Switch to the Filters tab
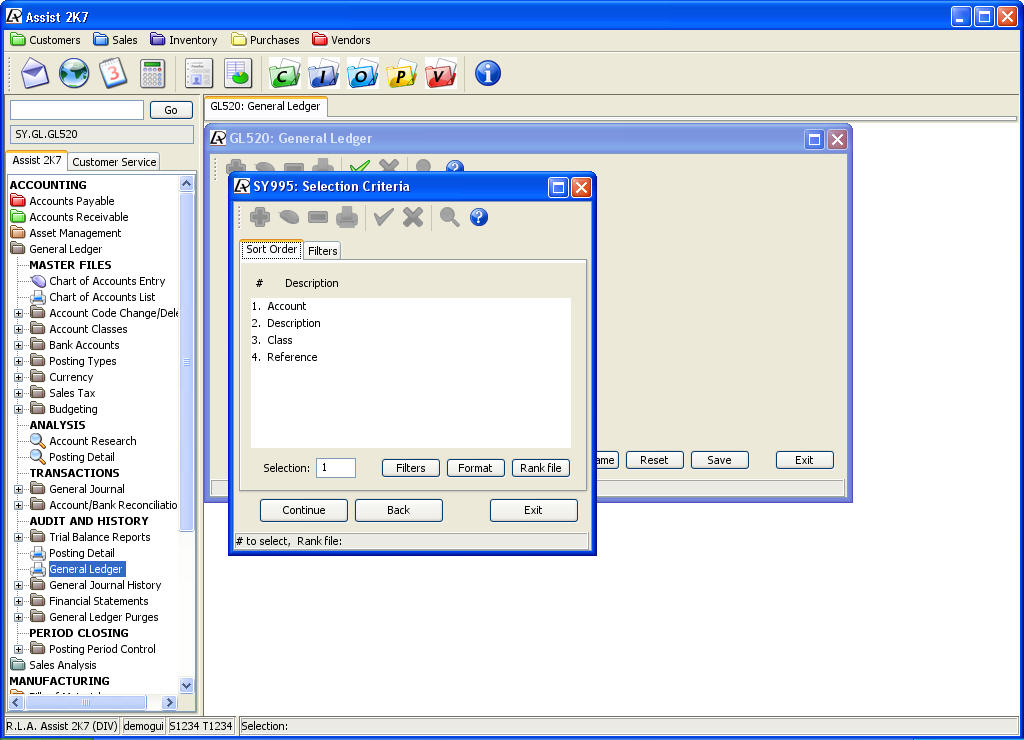This screenshot has height=740, width=1024. tap(323, 251)
